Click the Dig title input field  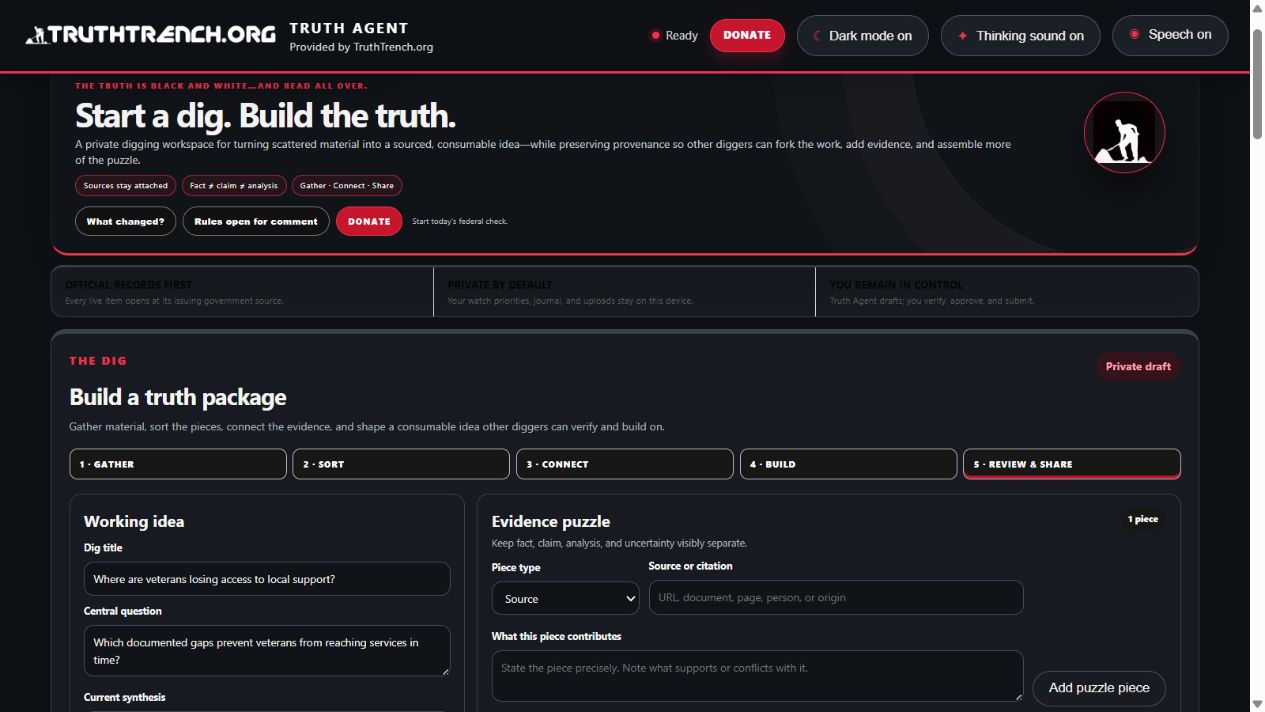(267, 579)
